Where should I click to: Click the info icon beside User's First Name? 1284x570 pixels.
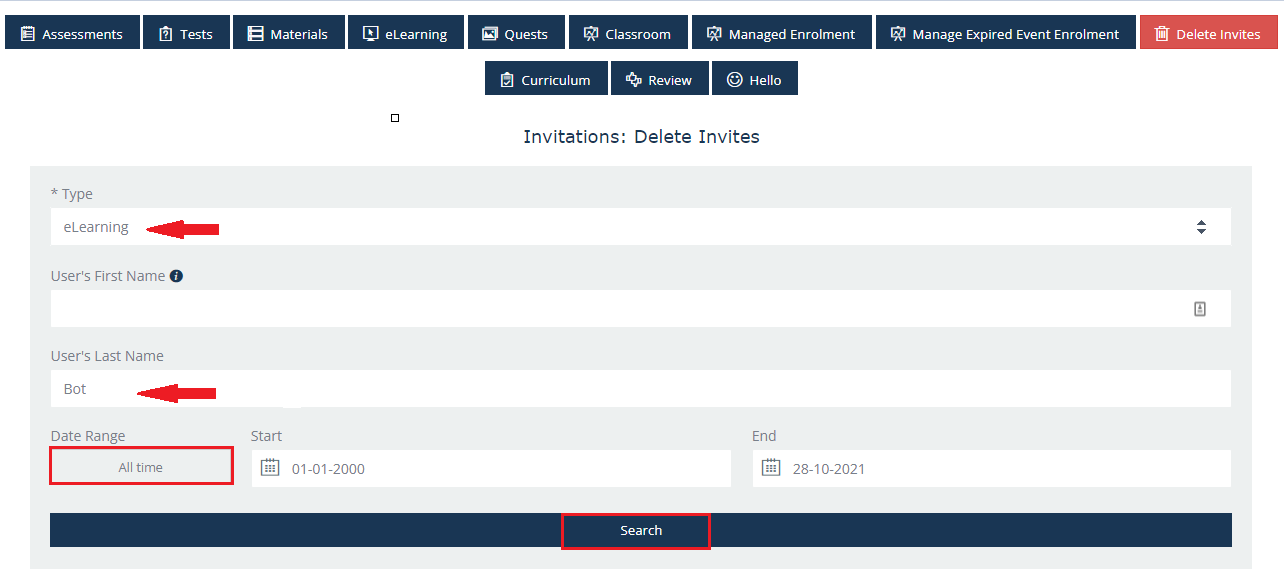click(176, 276)
